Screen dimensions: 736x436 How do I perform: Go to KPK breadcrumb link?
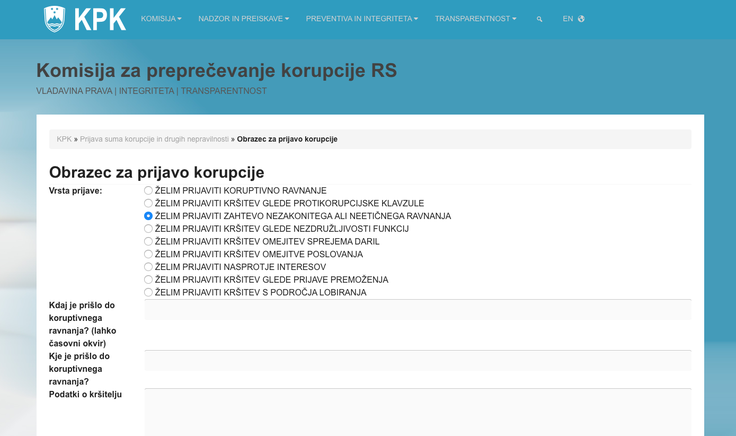[x=64, y=139]
